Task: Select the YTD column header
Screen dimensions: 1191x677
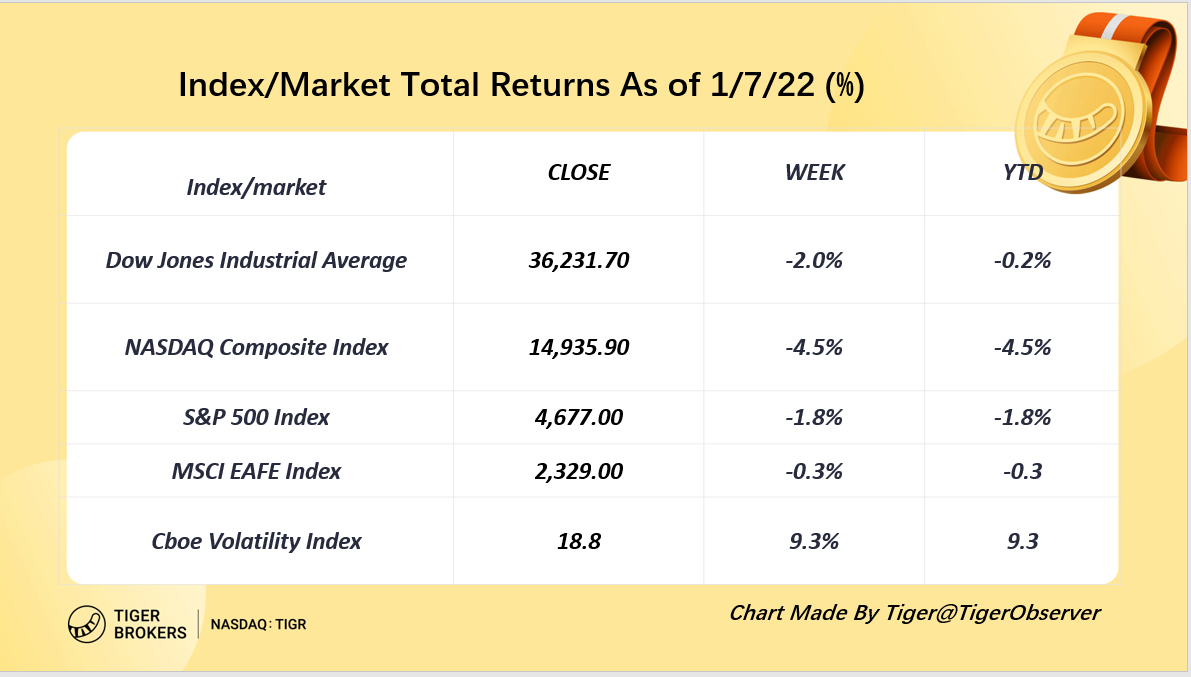Action: 1022,172
